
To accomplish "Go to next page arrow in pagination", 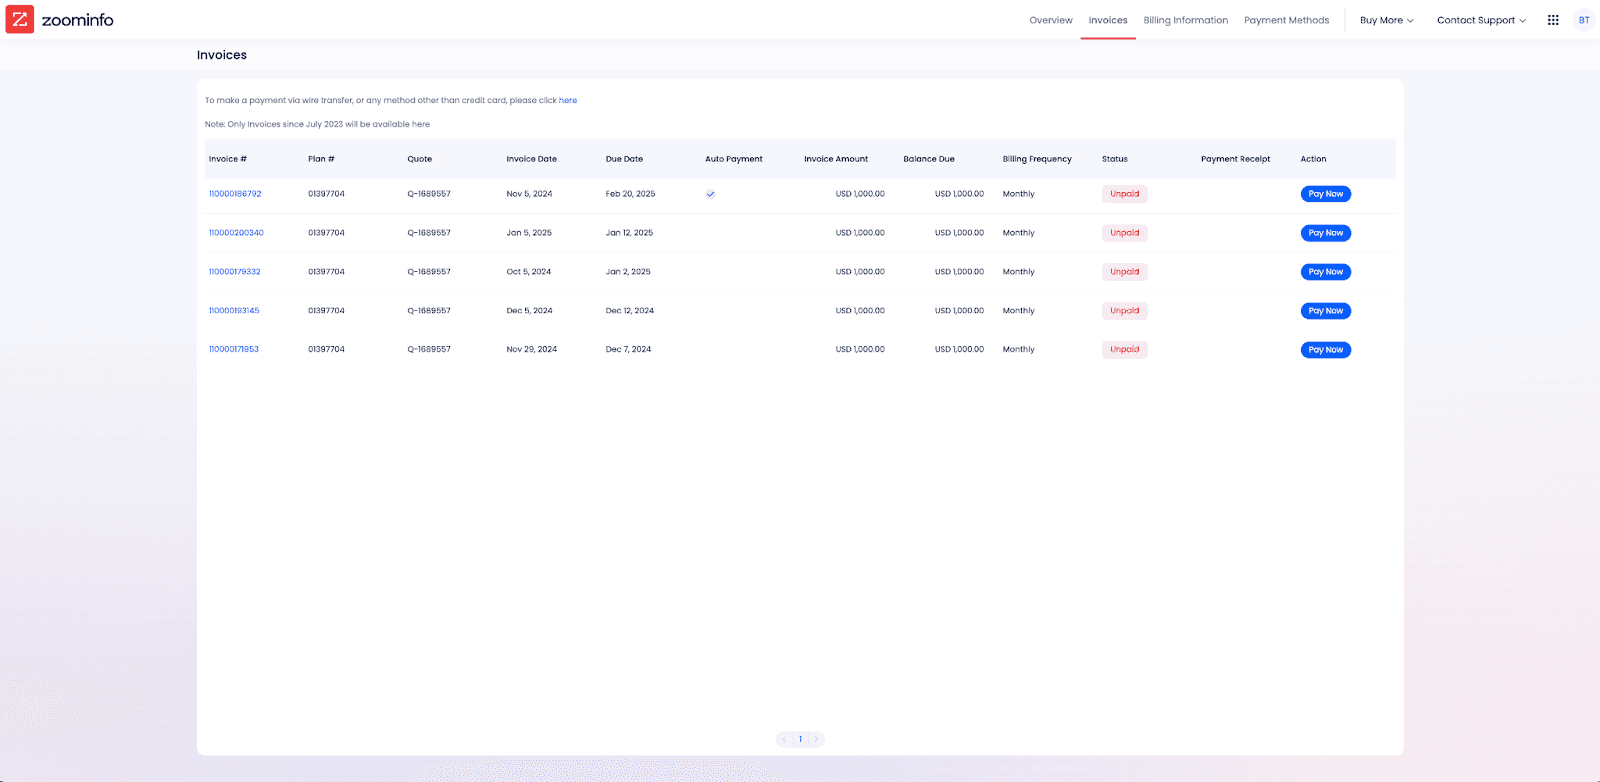I will [816, 739].
